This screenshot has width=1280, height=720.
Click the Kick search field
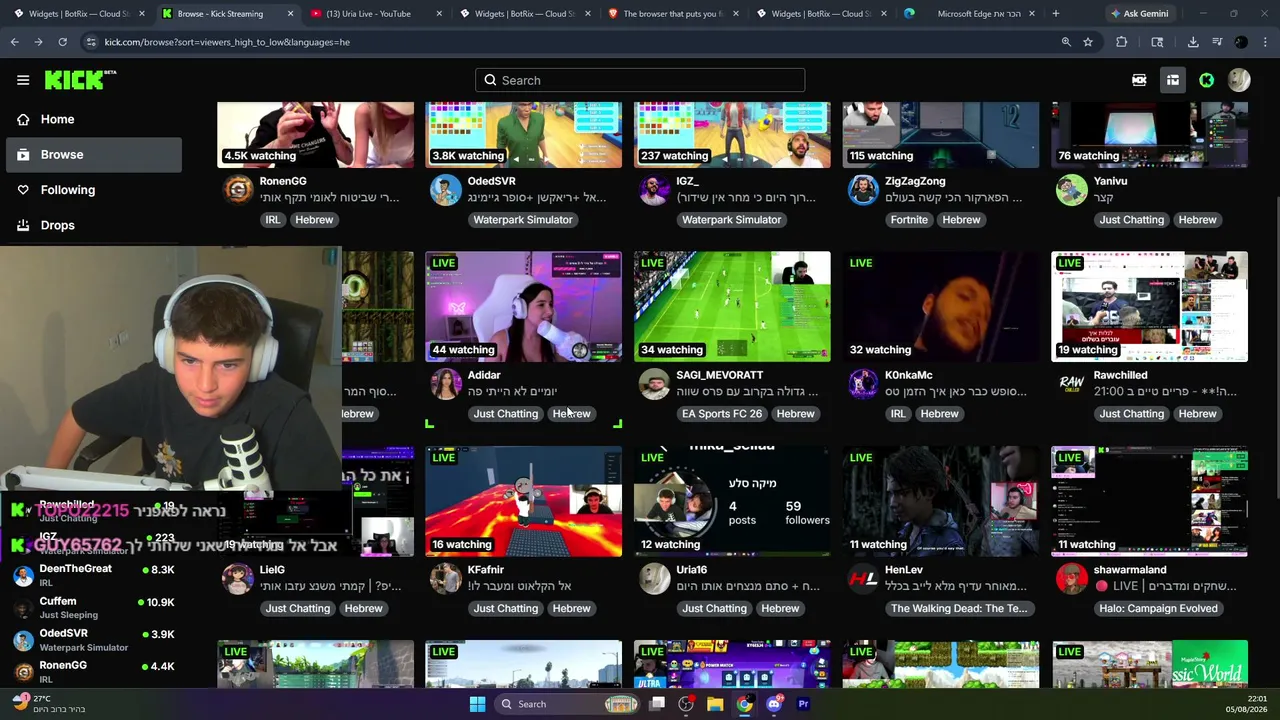pyautogui.click(x=640, y=80)
